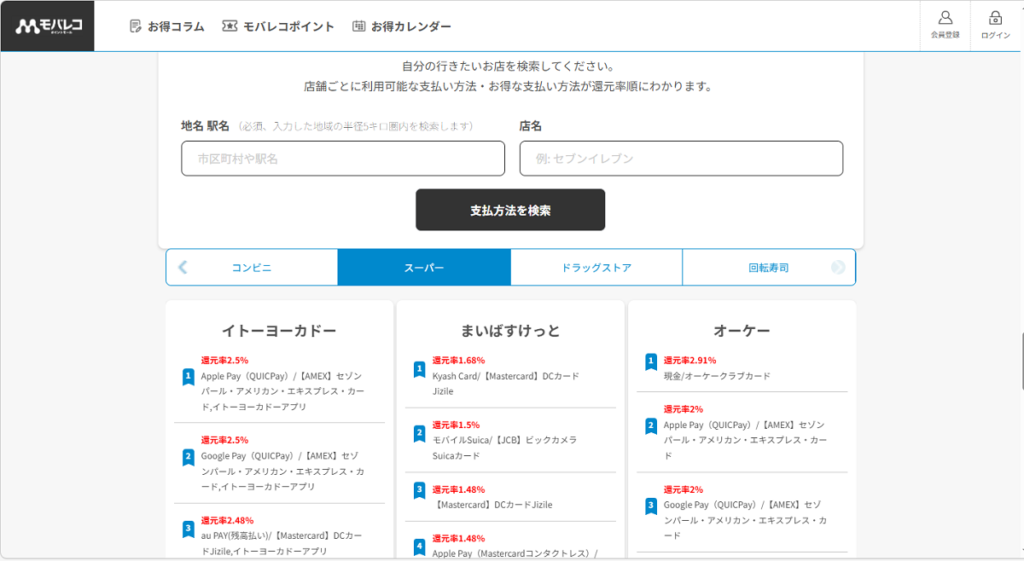Focus the 店名 input field
The height and width of the screenshot is (561, 1024).
pyautogui.click(x=681, y=158)
